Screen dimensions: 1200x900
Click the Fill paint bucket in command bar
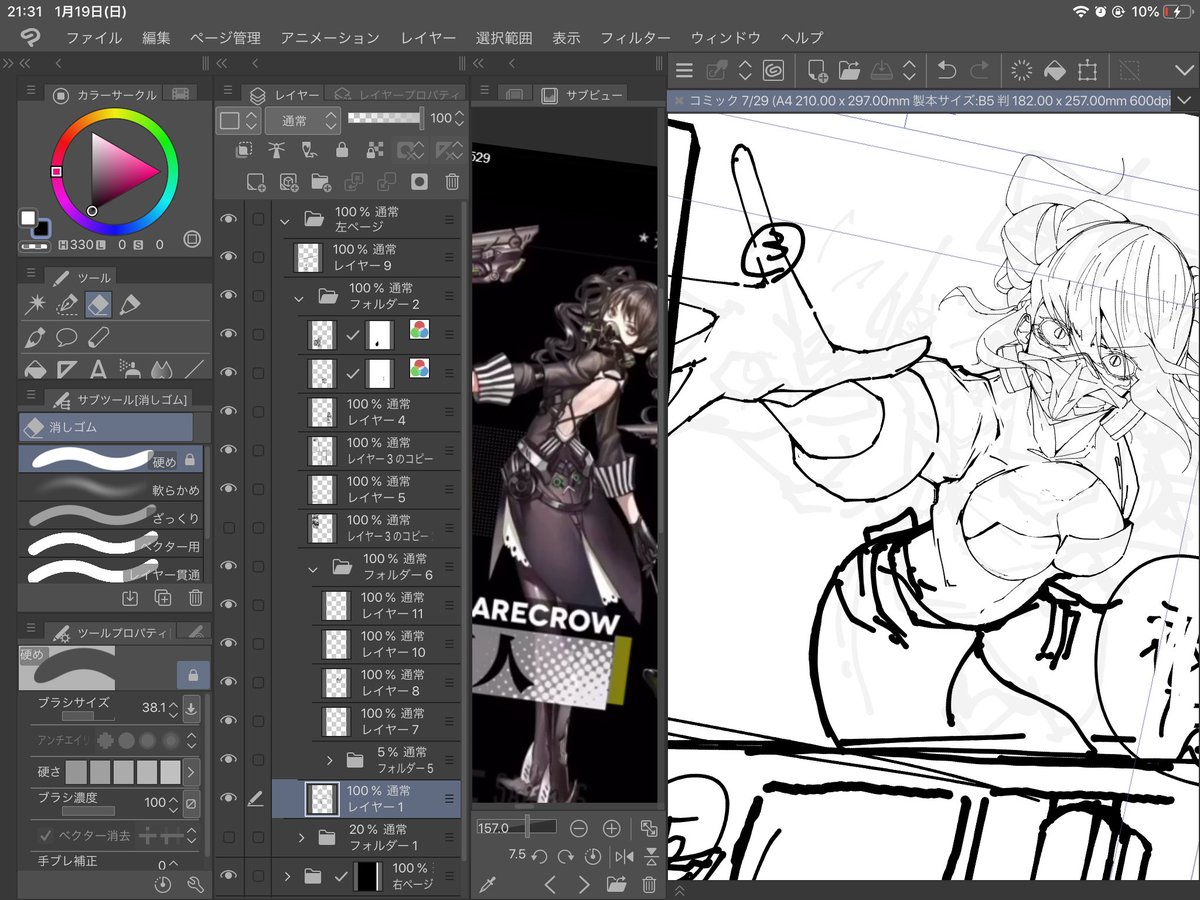pyautogui.click(x=1054, y=70)
